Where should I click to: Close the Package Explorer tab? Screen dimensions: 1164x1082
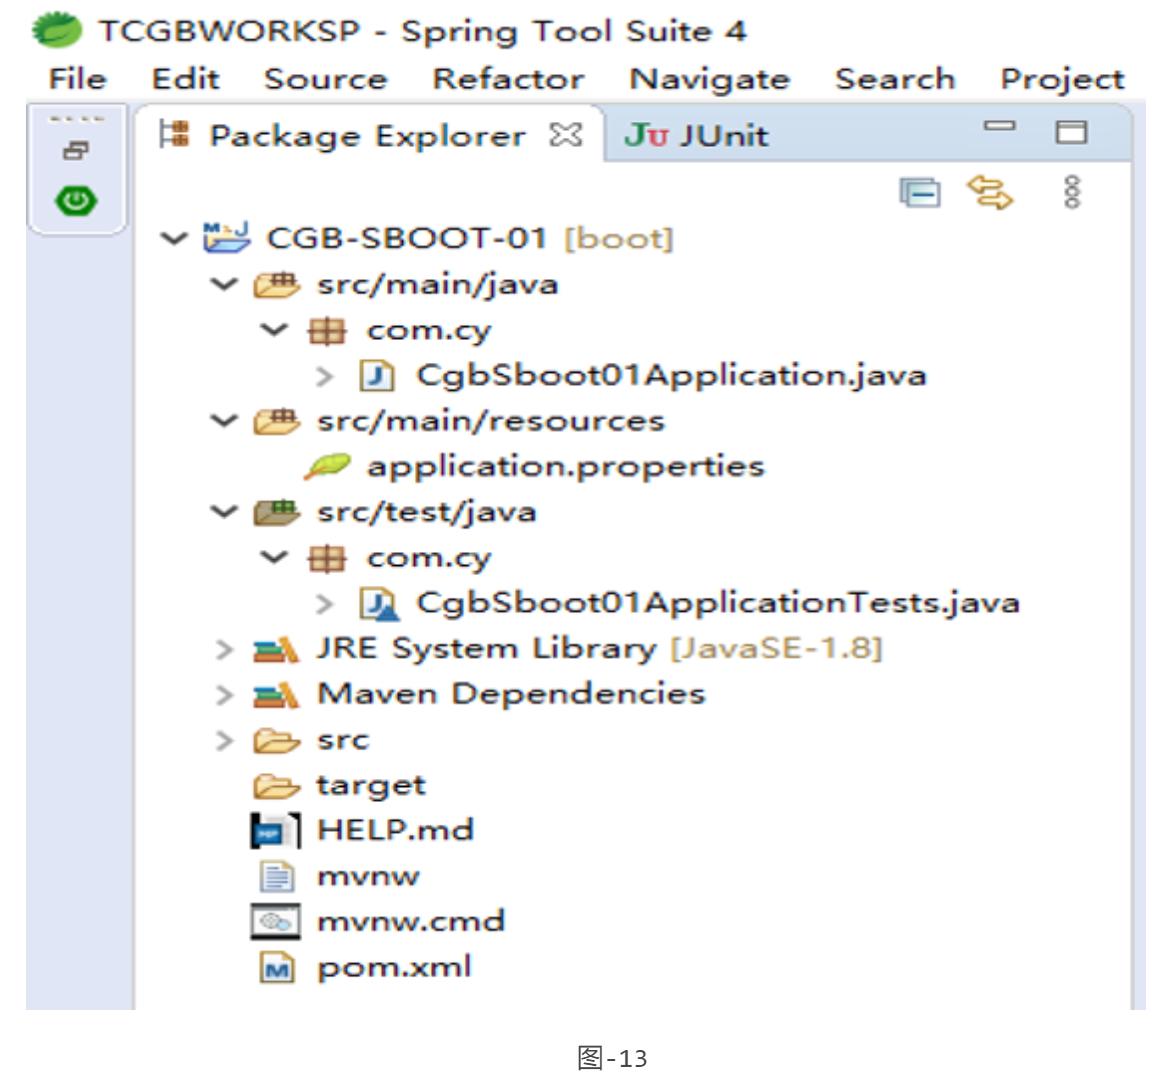(566, 135)
